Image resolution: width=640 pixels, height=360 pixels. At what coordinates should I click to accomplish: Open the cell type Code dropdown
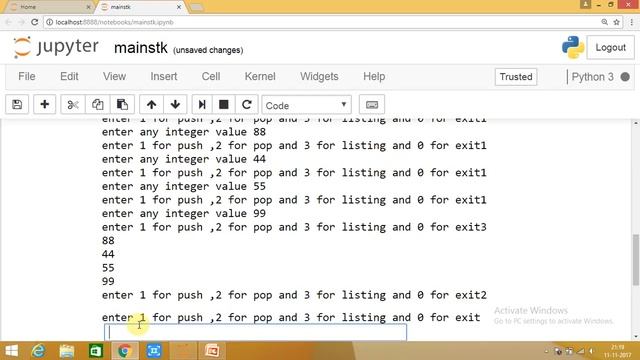(306, 105)
